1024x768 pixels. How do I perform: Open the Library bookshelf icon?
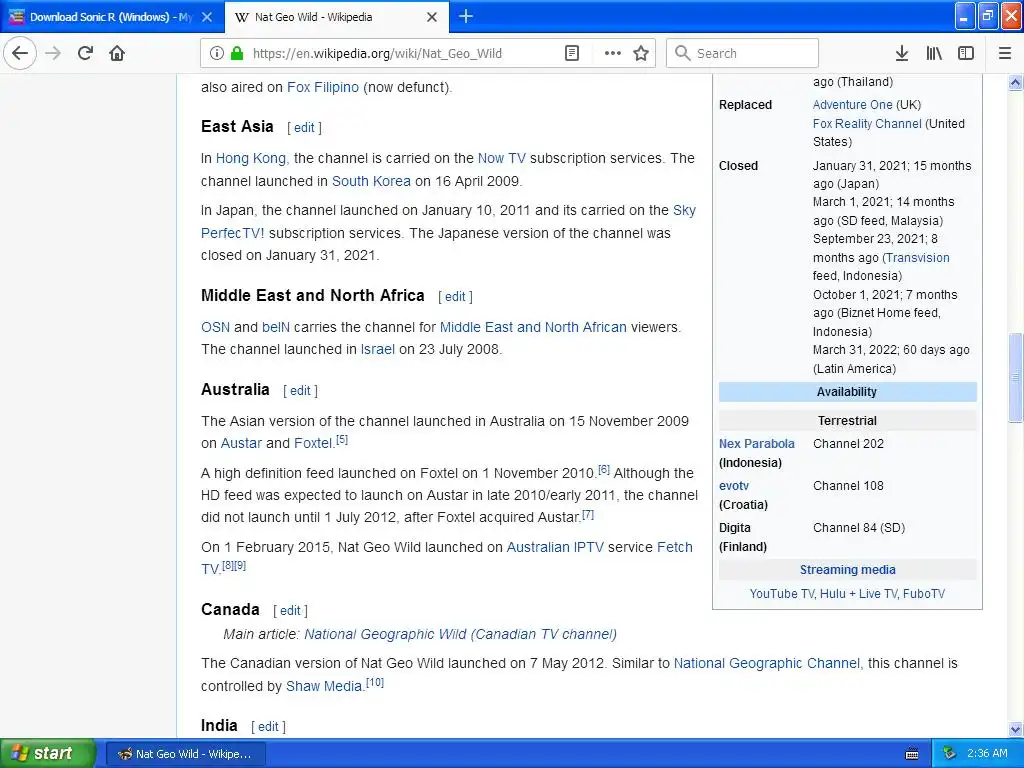934,53
